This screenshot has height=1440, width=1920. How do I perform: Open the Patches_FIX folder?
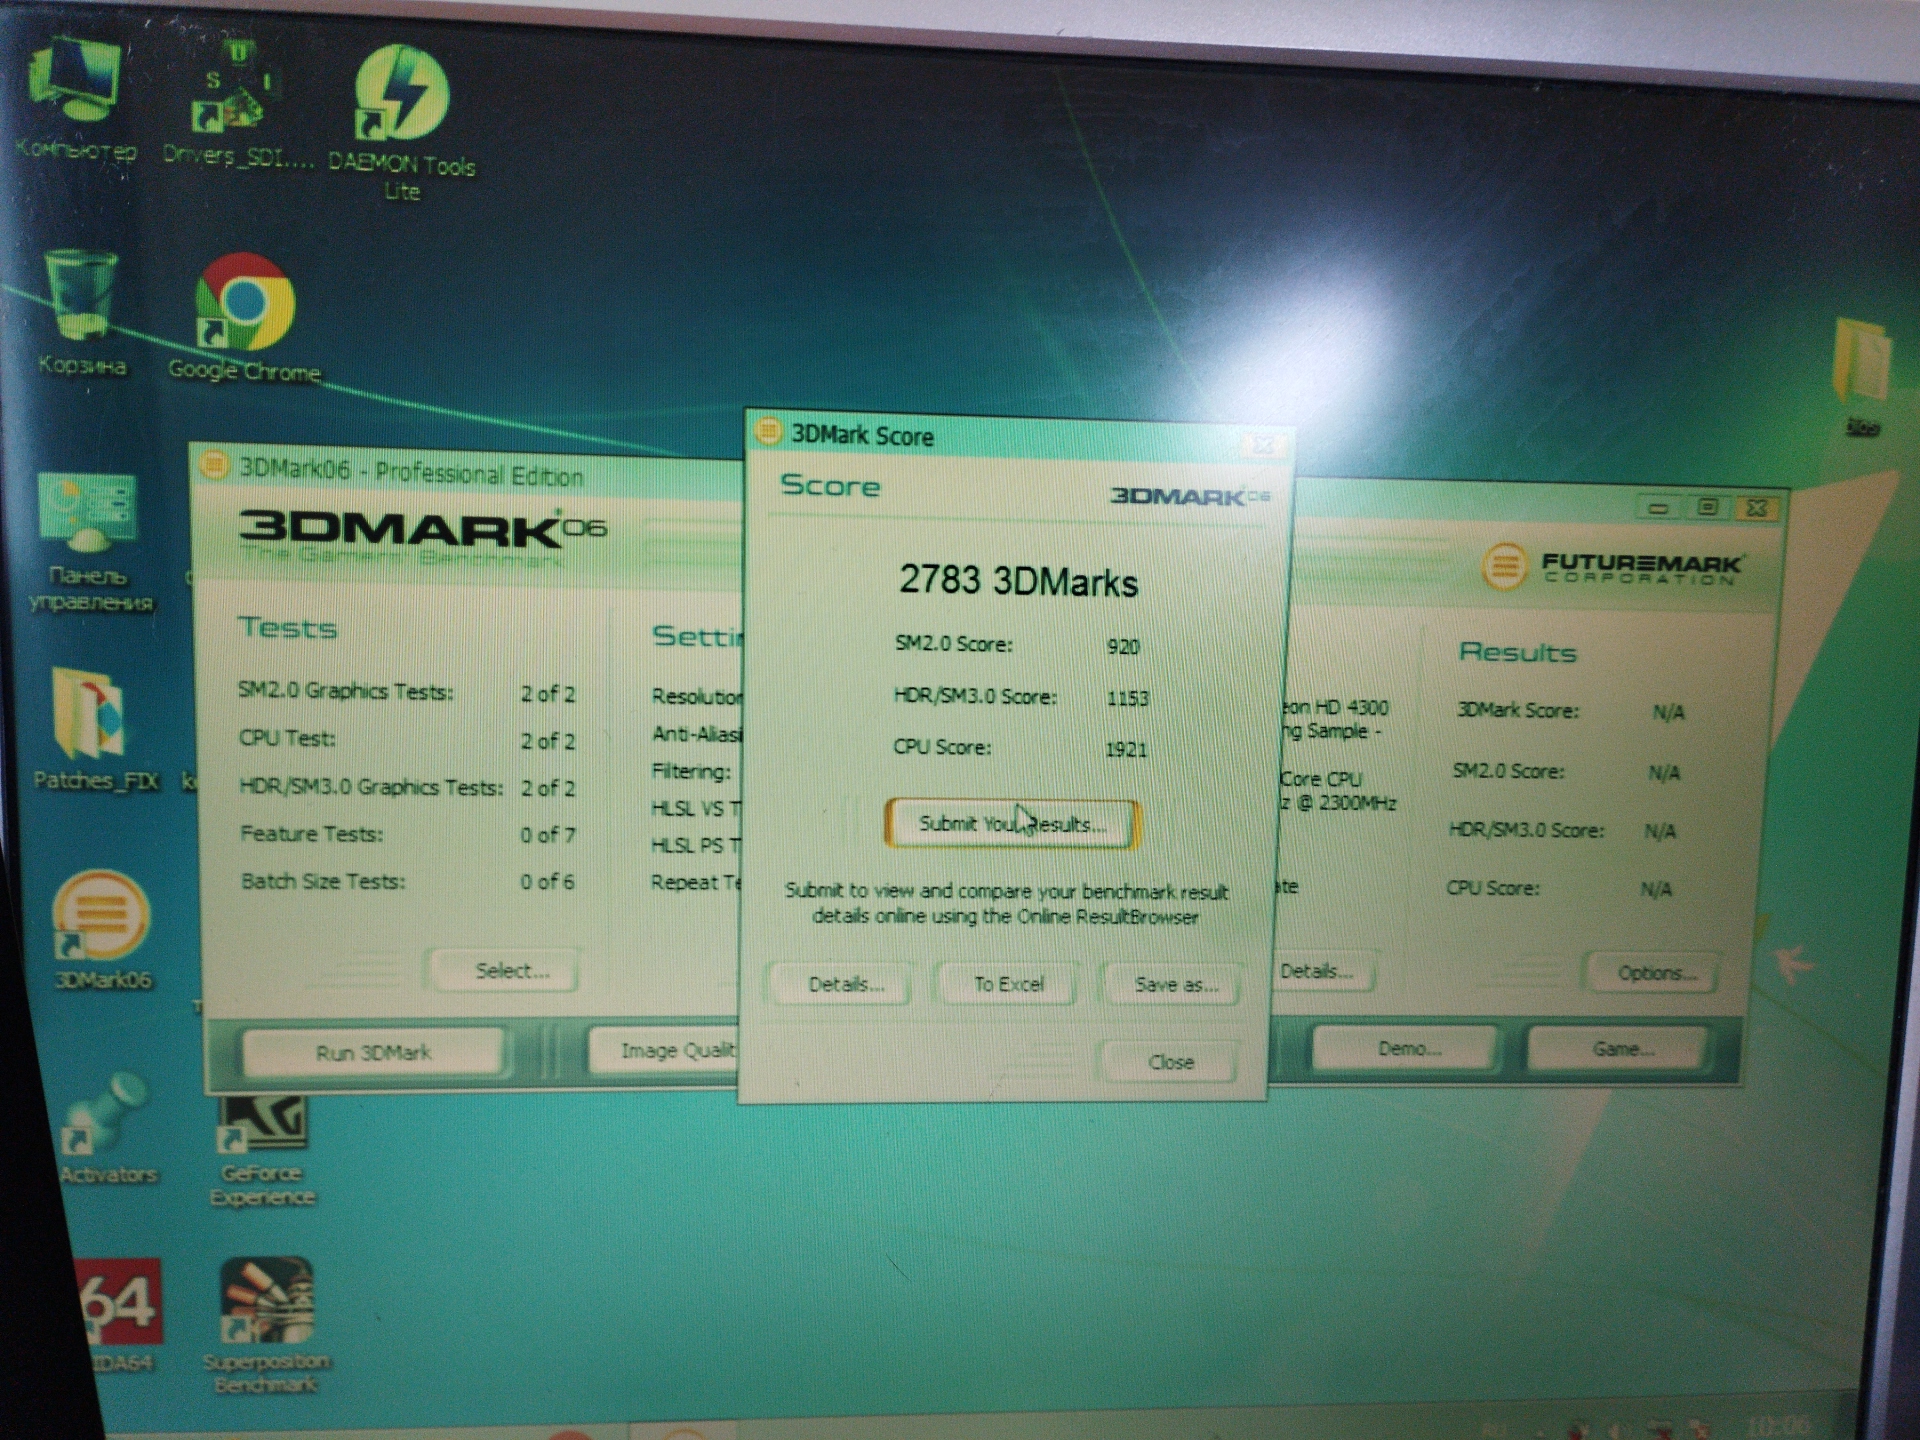(93, 728)
